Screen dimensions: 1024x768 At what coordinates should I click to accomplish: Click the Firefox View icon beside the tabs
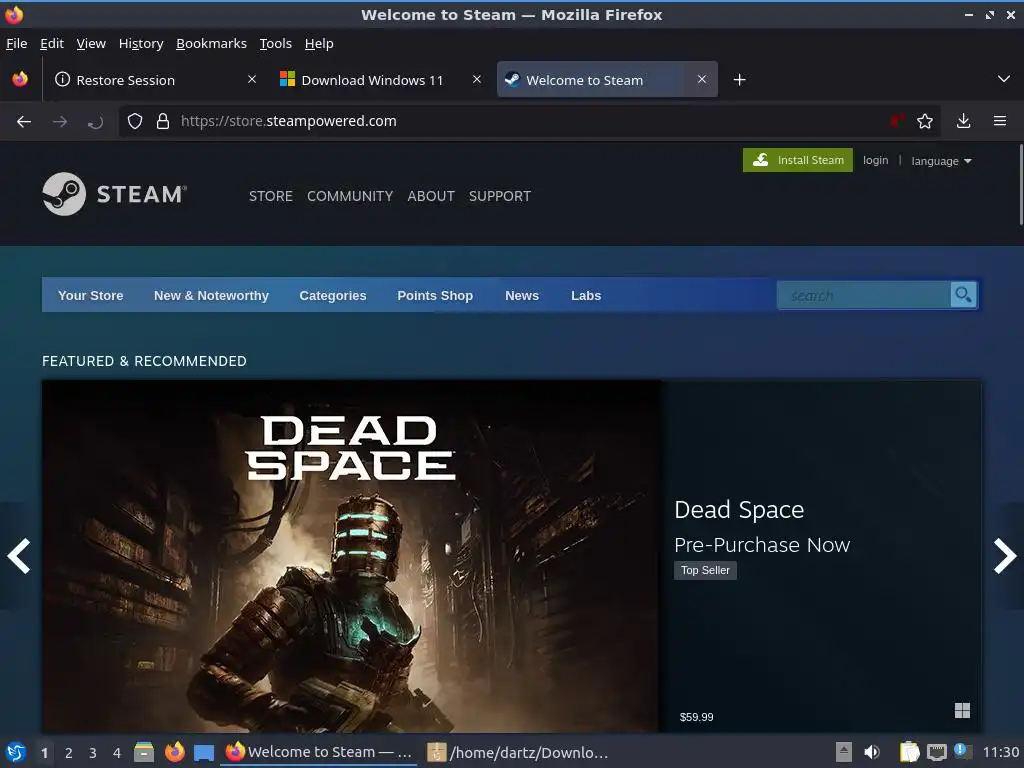tap(20, 79)
